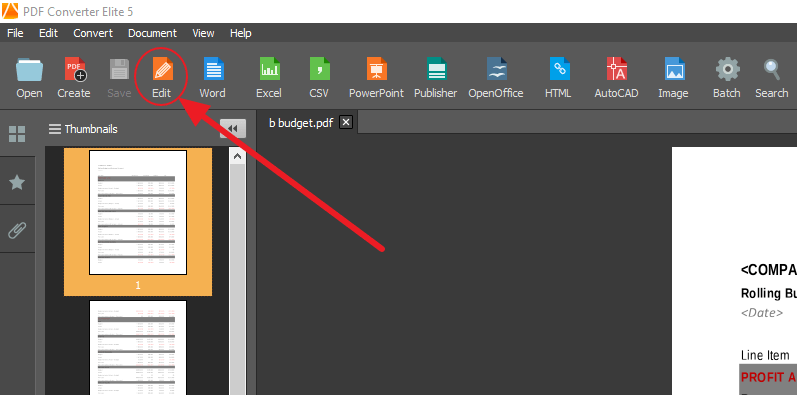Close the b budget.pdf tab

(x=346, y=123)
